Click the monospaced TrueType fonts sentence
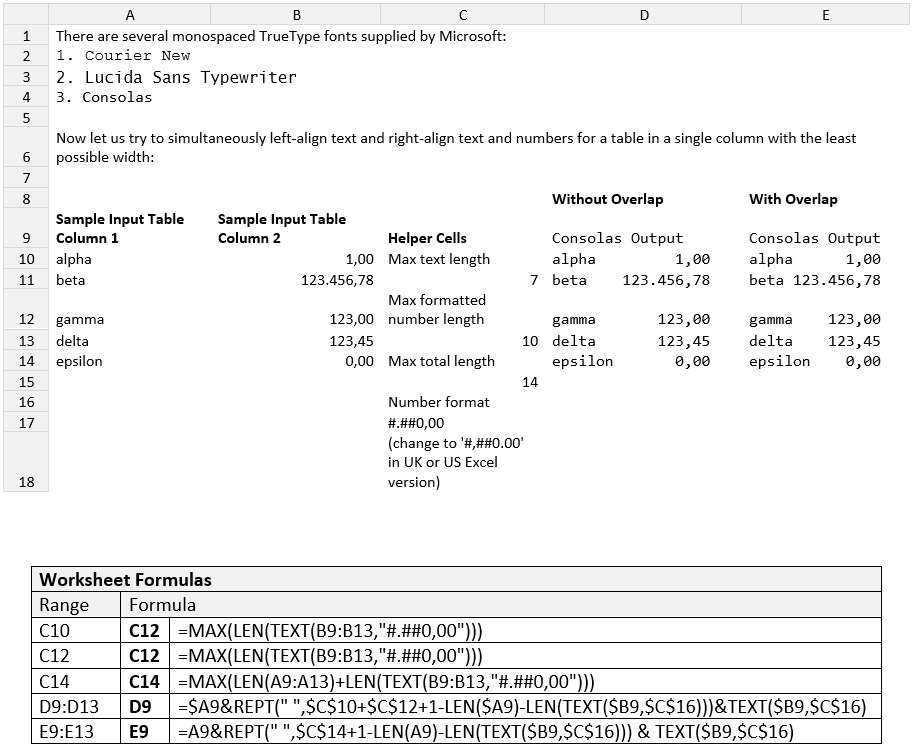Image resolution: width=915 pixels, height=746 pixels. [x=281, y=36]
